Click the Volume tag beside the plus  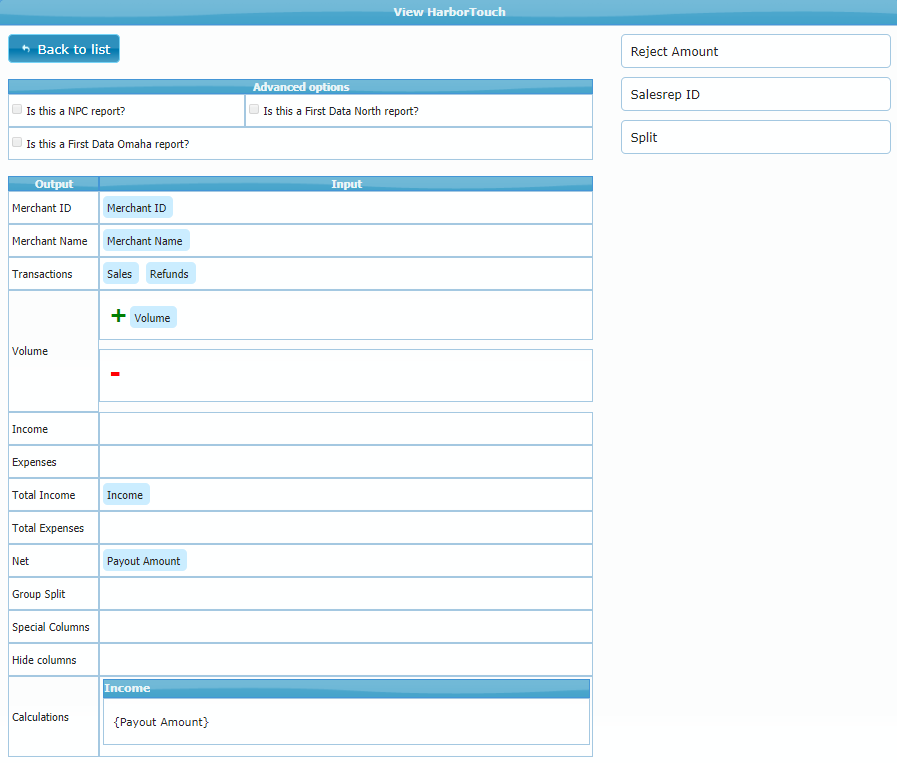(153, 318)
